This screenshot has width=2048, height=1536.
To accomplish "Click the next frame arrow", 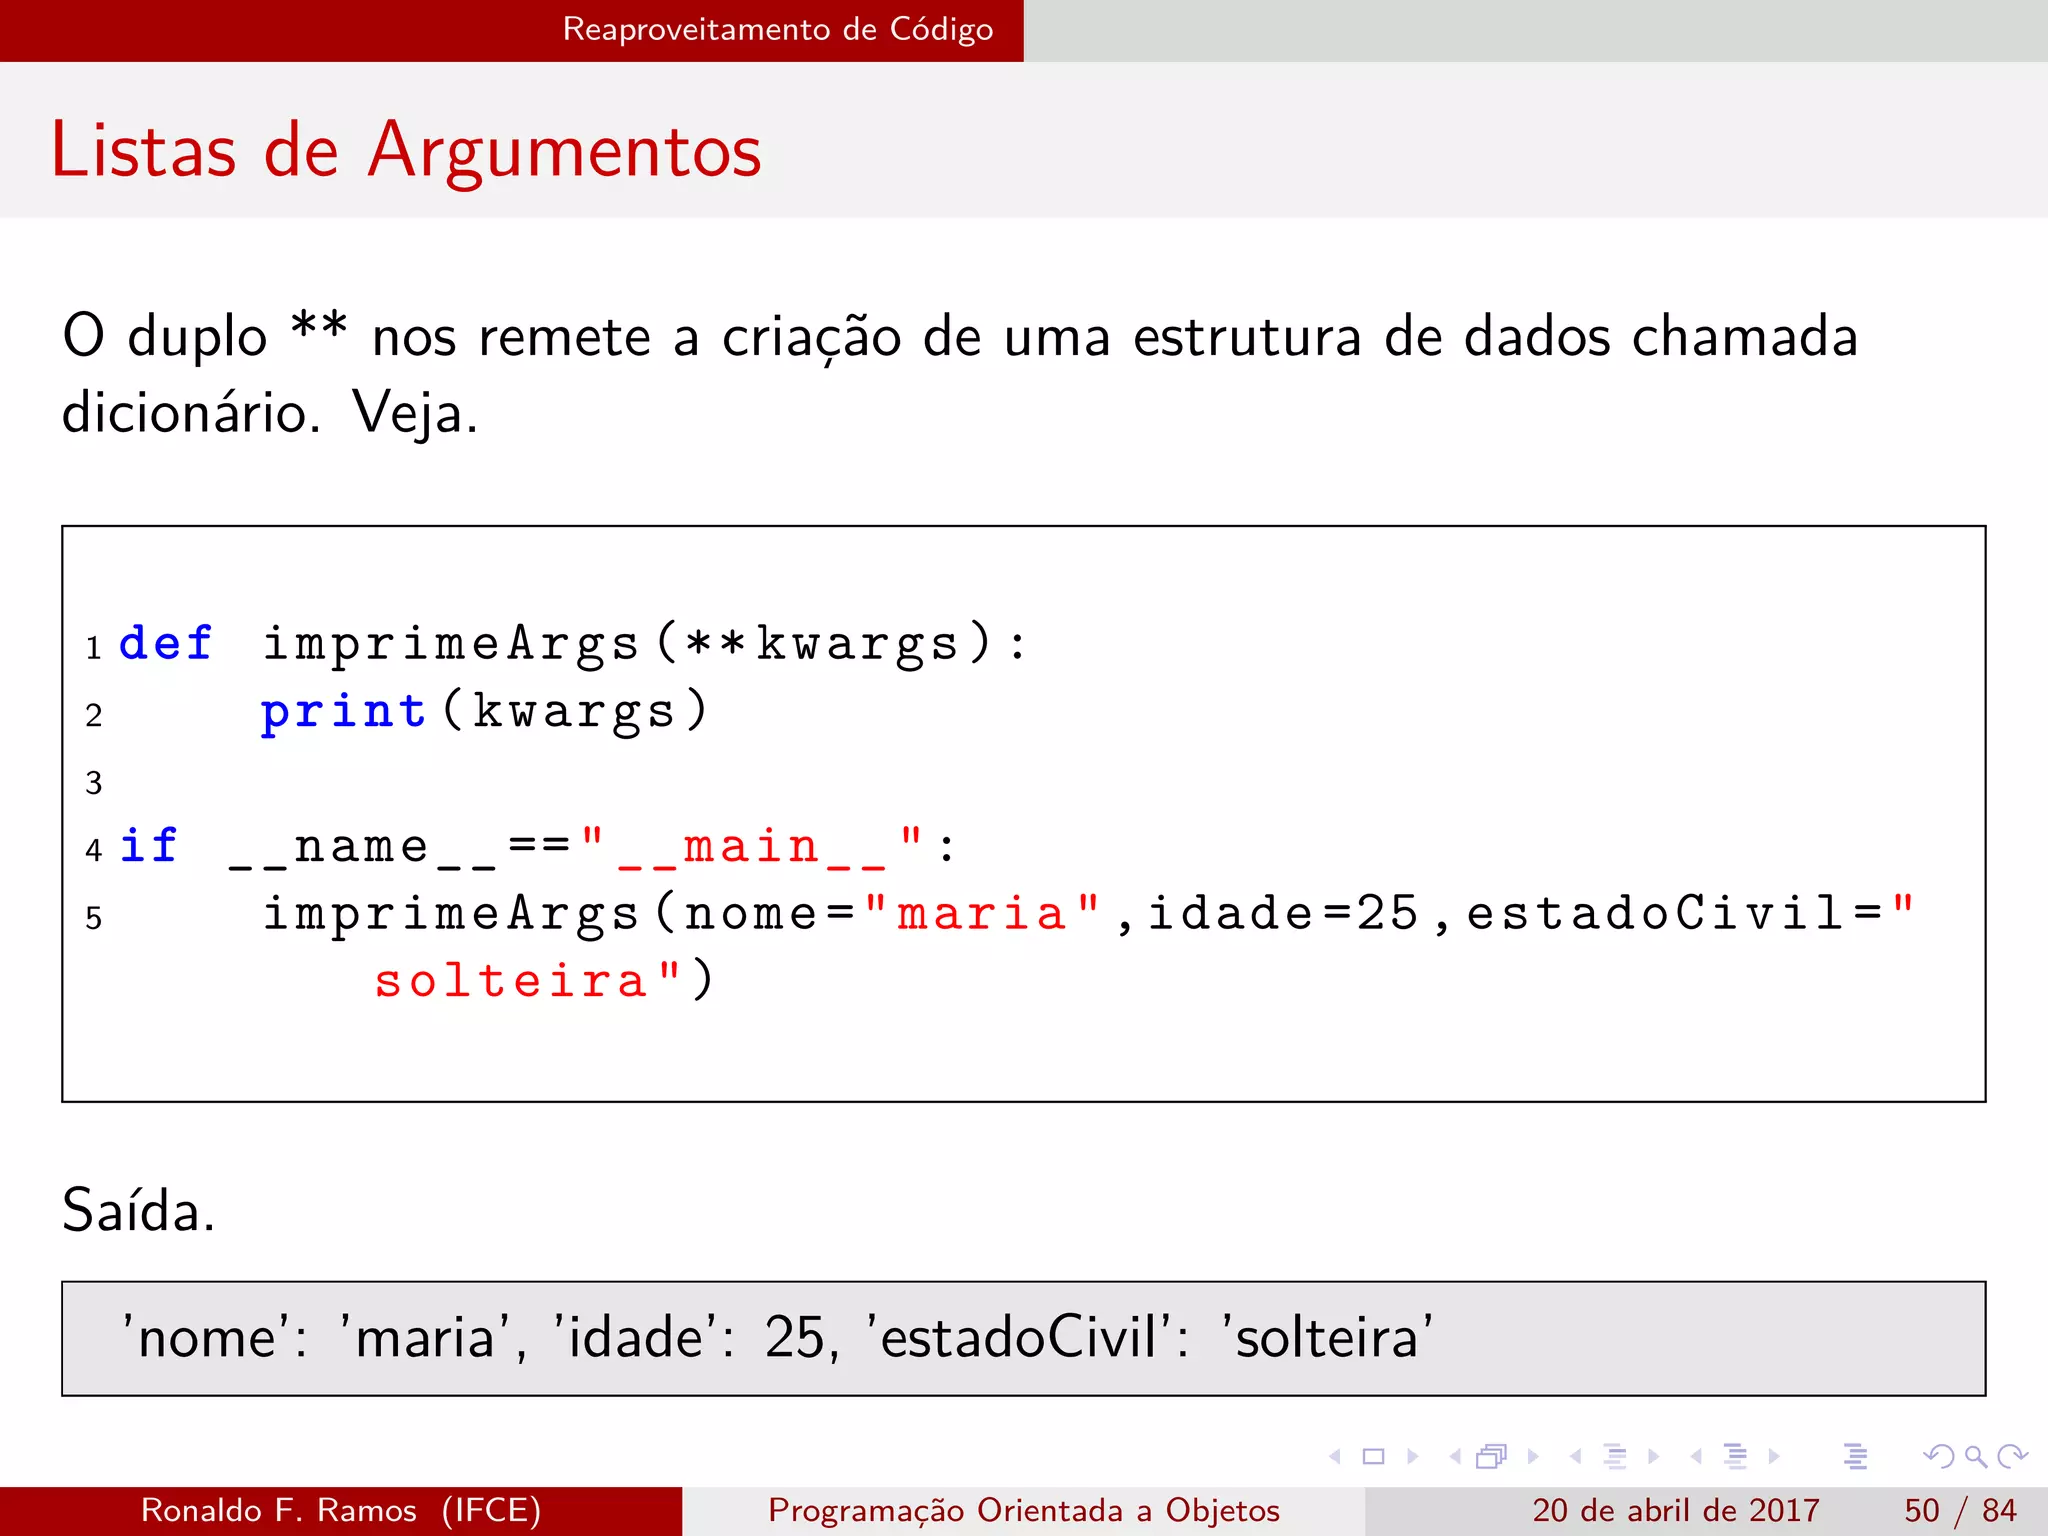I will point(1533,1456).
